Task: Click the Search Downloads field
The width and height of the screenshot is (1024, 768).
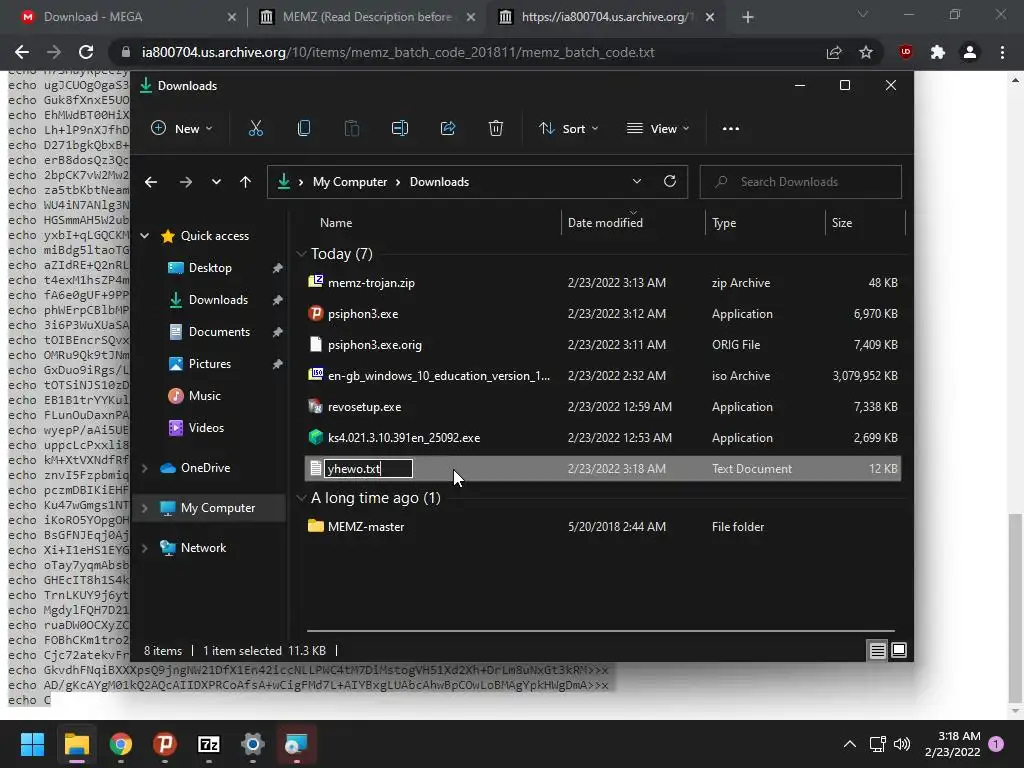Action: click(801, 182)
